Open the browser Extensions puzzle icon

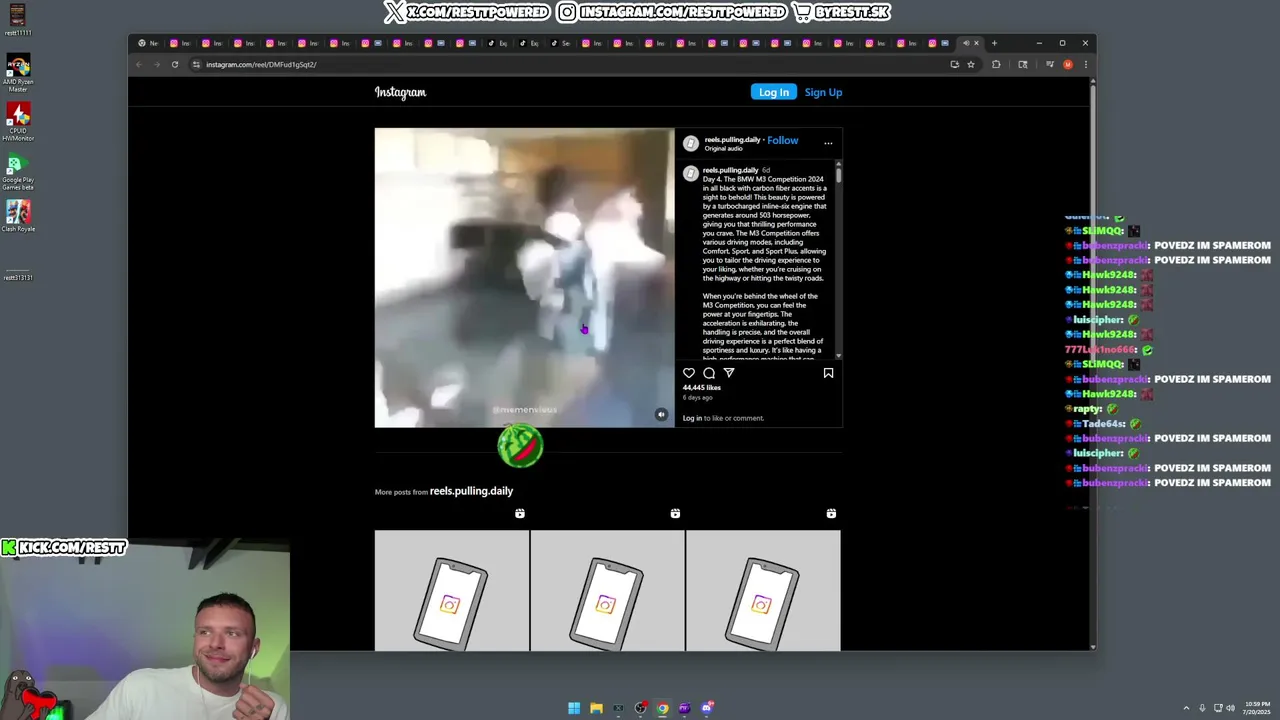point(996,64)
